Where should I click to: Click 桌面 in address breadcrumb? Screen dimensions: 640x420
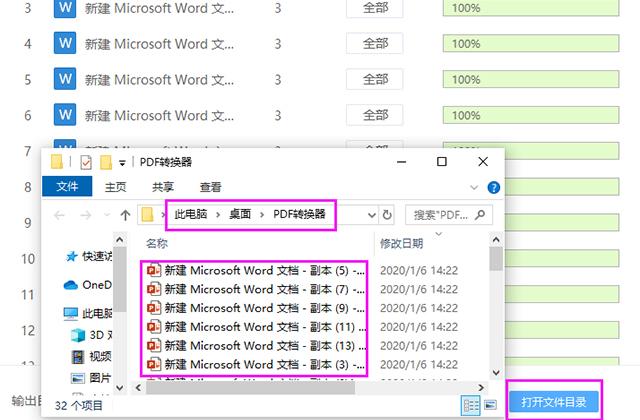tap(240, 214)
